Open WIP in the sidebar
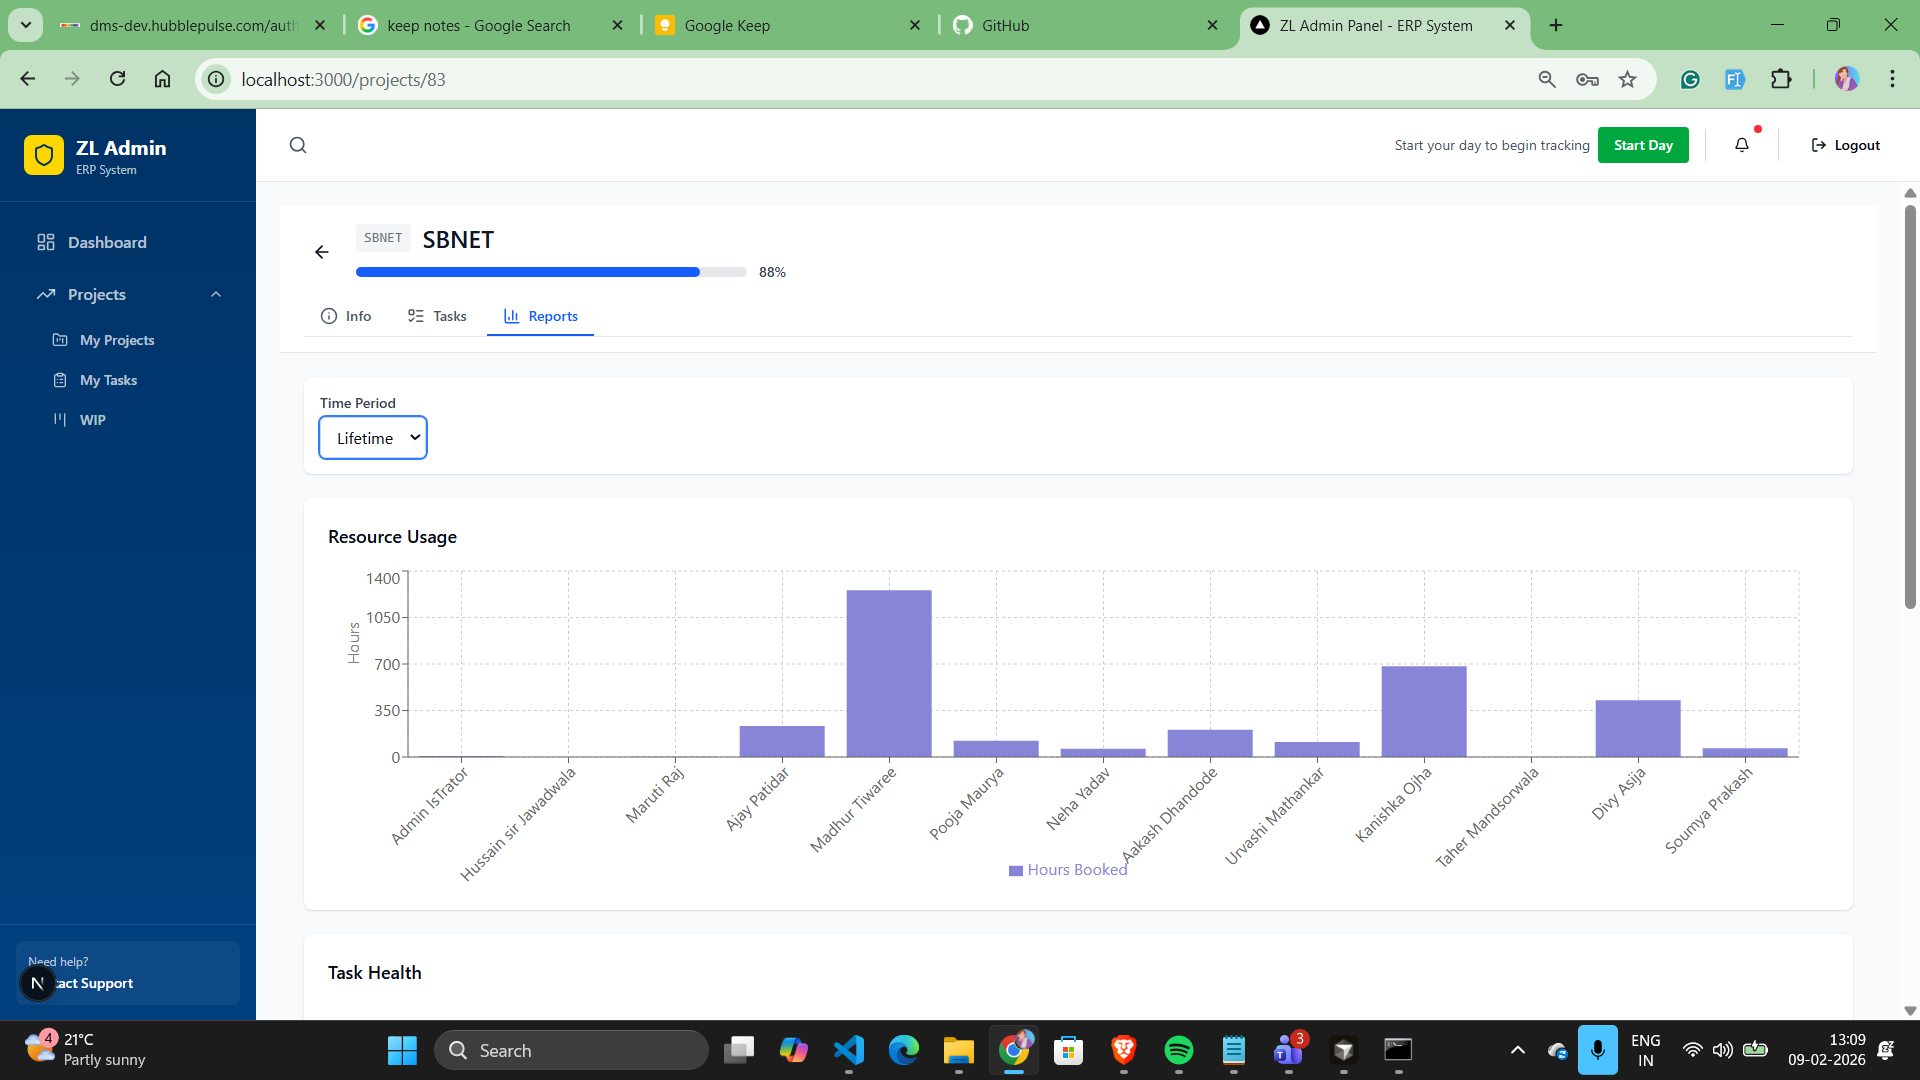This screenshot has height=1080, width=1920. pos(92,420)
